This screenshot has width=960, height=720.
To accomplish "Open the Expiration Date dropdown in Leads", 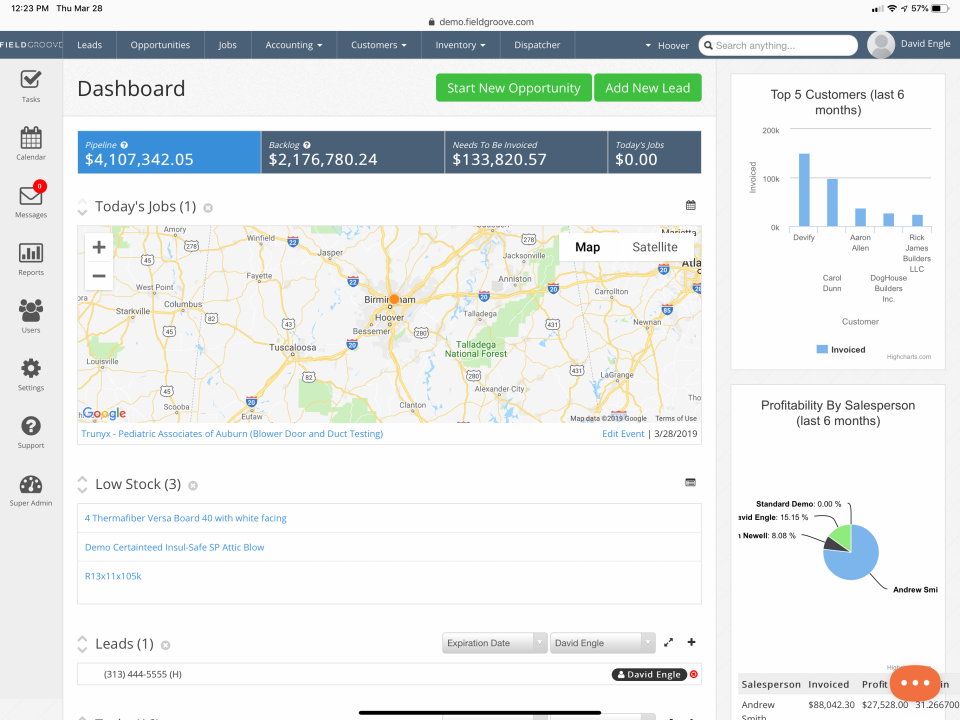I will pyautogui.click(x=494, y=642).
